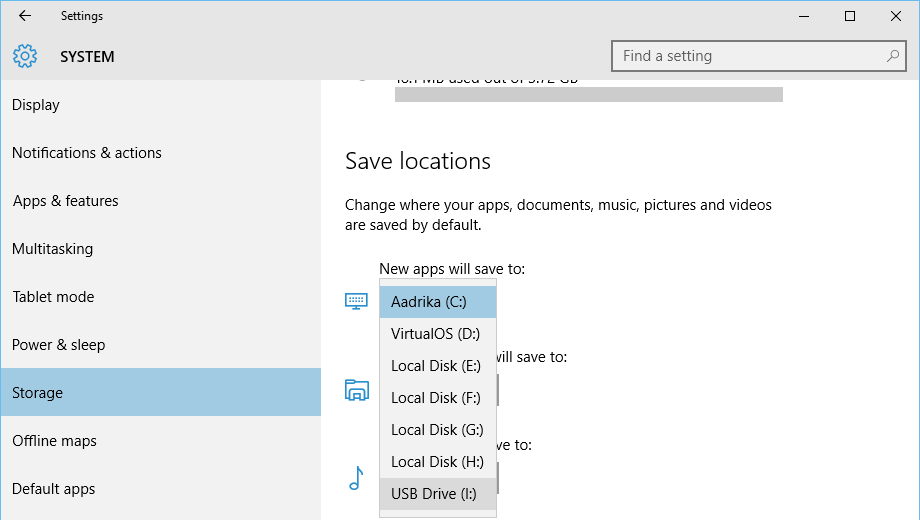Click the documents folder icon

tap(357, 390)
